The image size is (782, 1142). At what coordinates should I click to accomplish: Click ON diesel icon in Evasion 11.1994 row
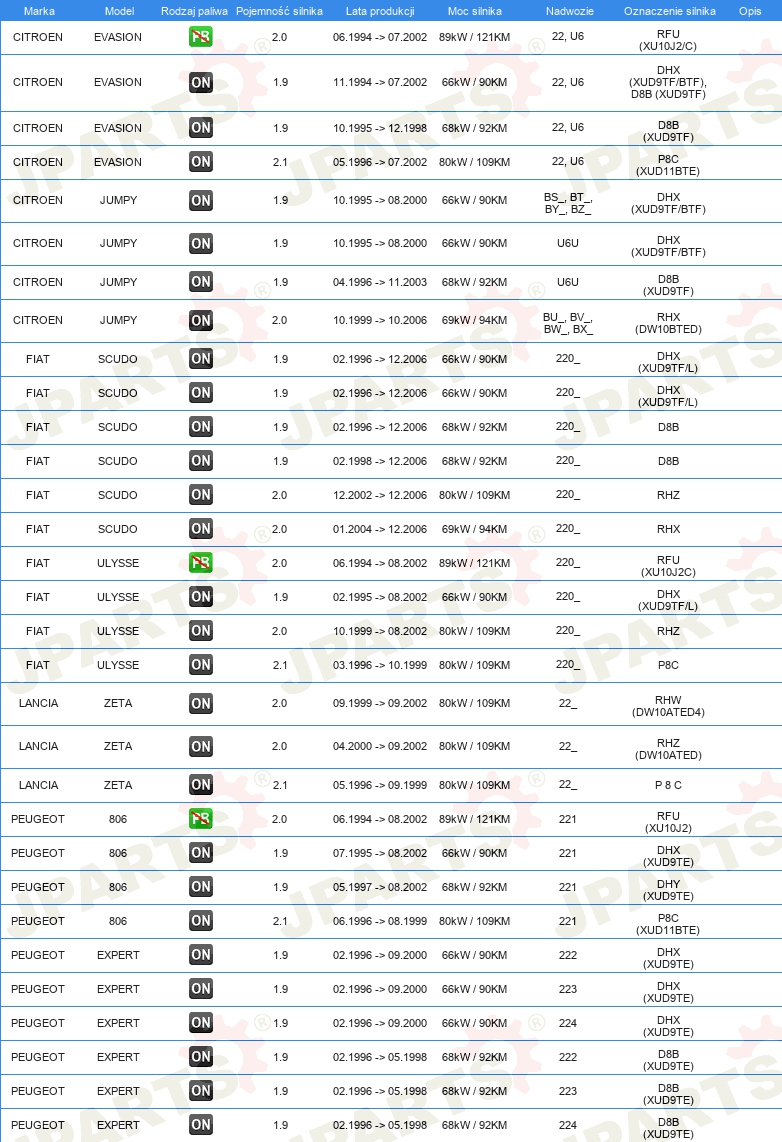[x=200, y=82]
